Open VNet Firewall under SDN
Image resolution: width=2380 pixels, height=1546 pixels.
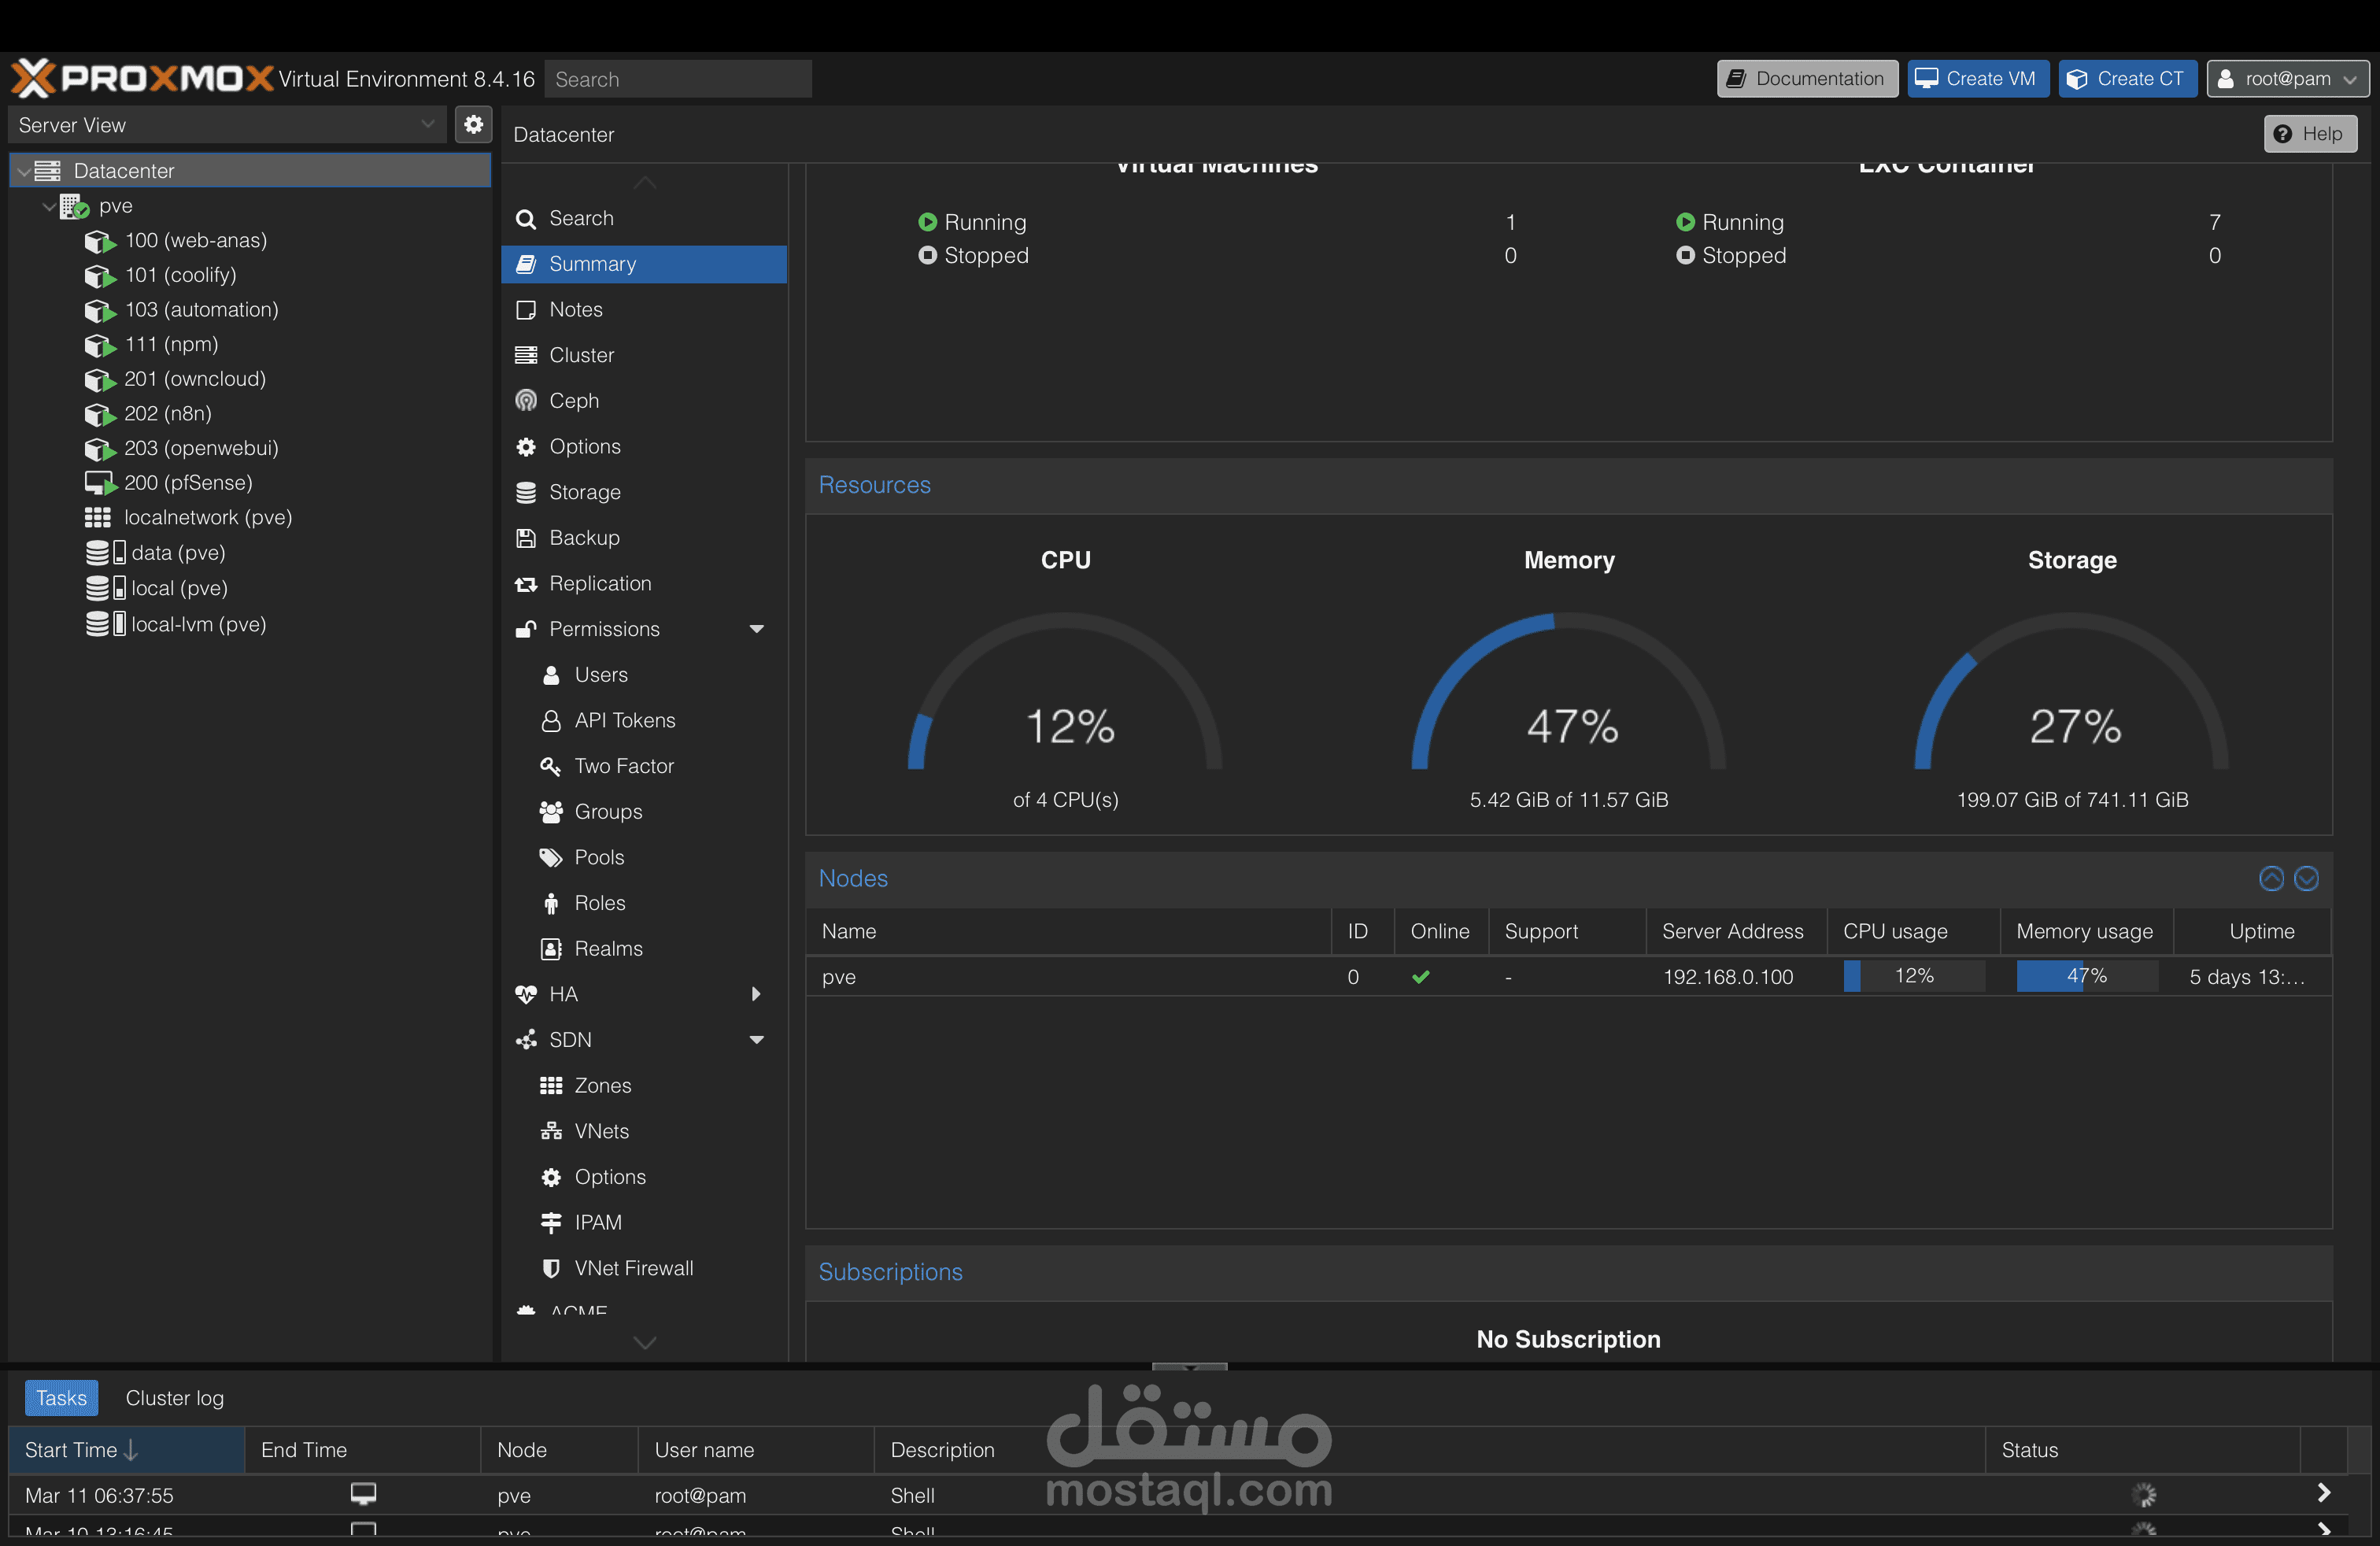tap(633, 1268)
